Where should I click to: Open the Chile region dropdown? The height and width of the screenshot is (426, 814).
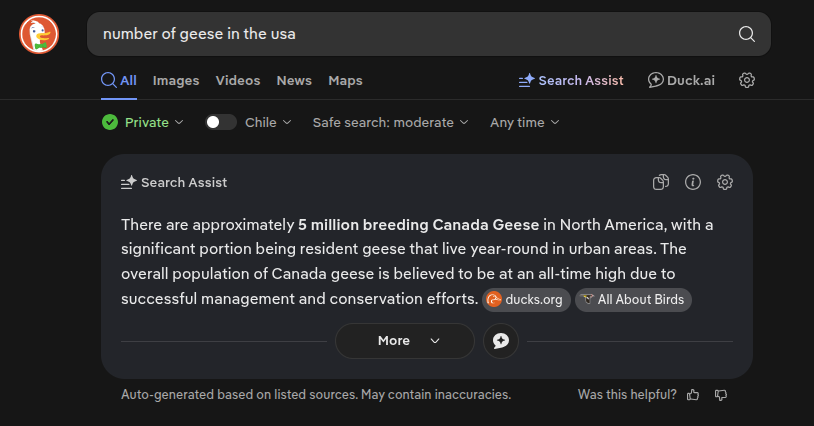pyautogui.click(x=268, y=122)
